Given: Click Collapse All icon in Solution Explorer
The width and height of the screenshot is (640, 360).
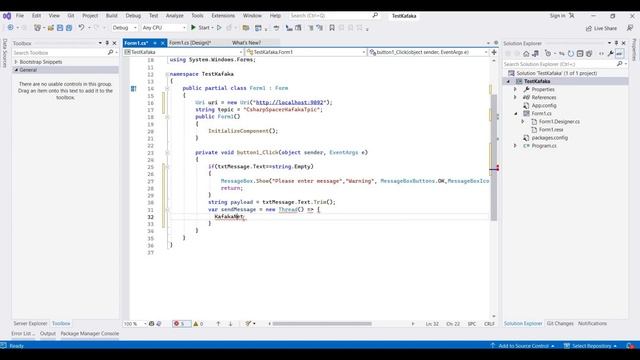Looking at the screenshot, I should (x=580, y=53).
